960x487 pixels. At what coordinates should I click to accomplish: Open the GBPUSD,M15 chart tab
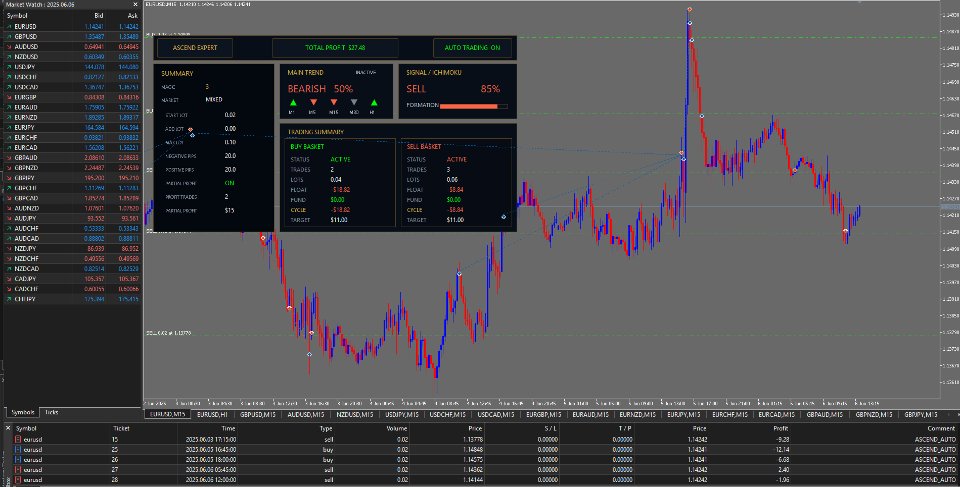pyautogui.click(x=258, y=415)
